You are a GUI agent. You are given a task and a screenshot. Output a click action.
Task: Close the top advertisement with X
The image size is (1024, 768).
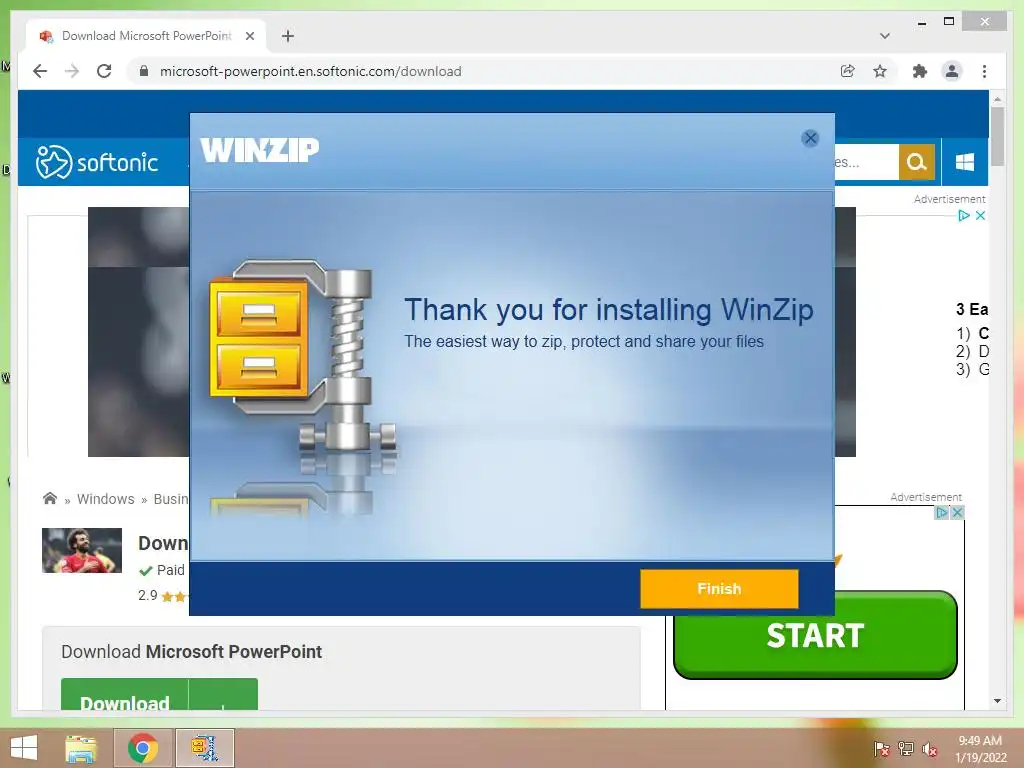coord(980,216)
